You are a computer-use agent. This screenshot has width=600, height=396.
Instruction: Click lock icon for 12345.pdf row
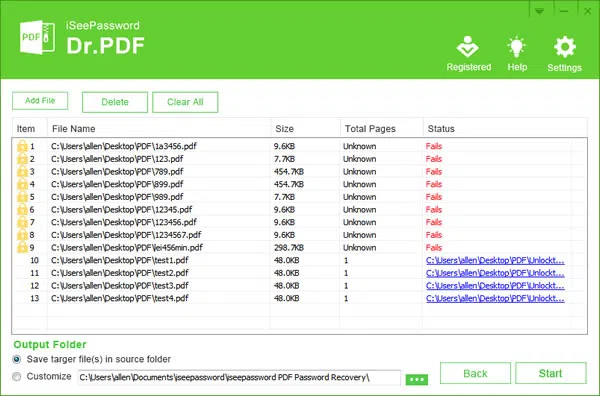coord(22,209)
